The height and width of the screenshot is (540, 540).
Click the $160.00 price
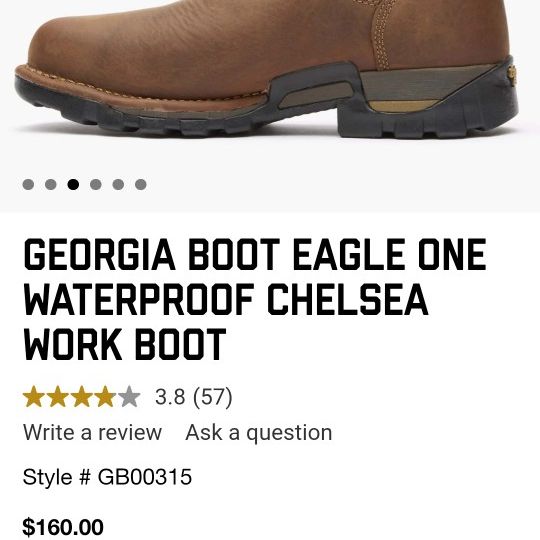point(63,527)
